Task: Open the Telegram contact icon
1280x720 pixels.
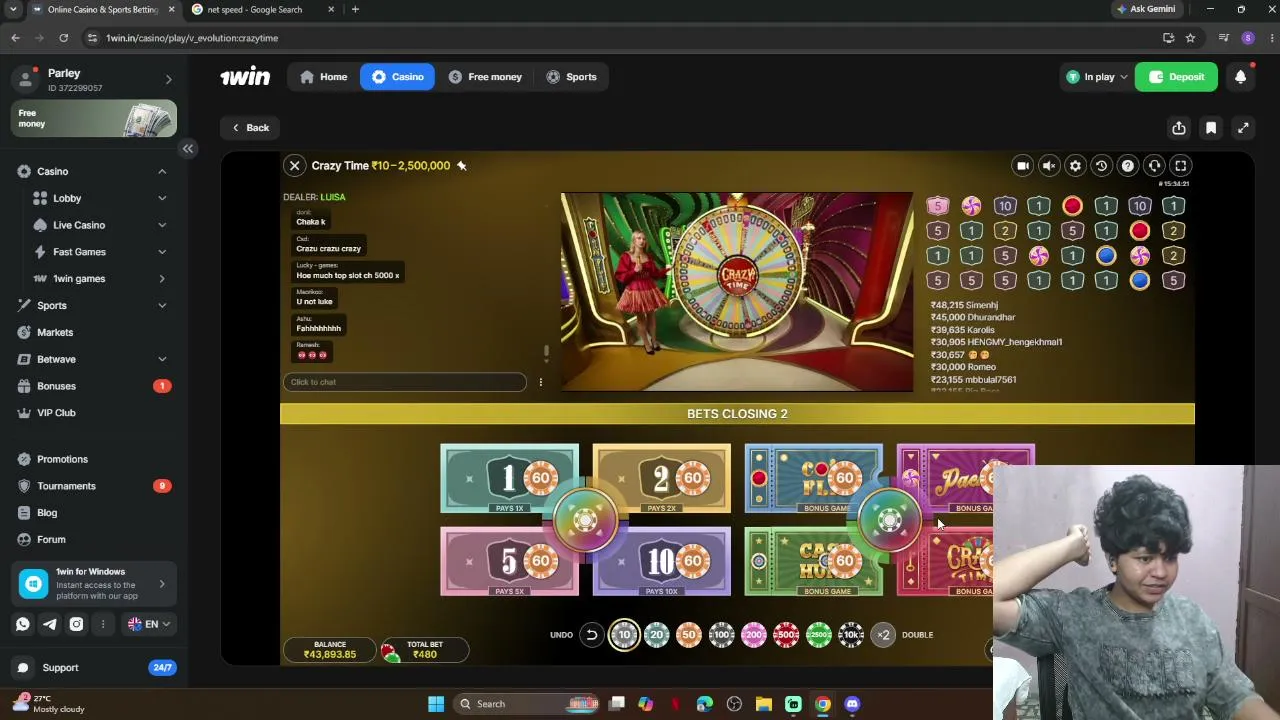Action: click(x=50, y=624)
